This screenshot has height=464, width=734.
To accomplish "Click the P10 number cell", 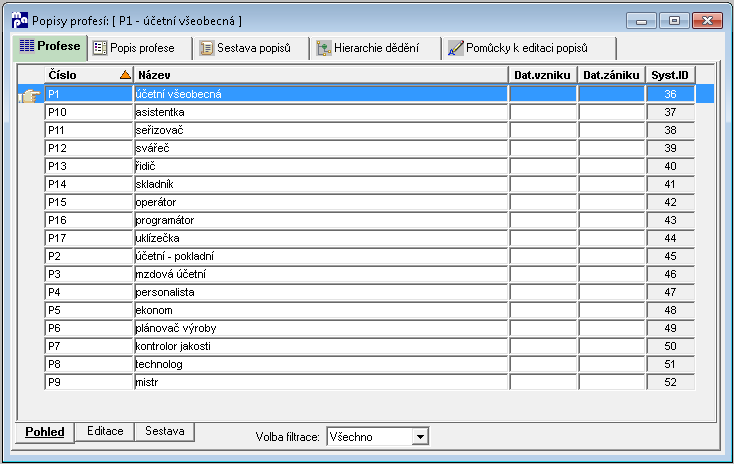I will pos(89,112).
